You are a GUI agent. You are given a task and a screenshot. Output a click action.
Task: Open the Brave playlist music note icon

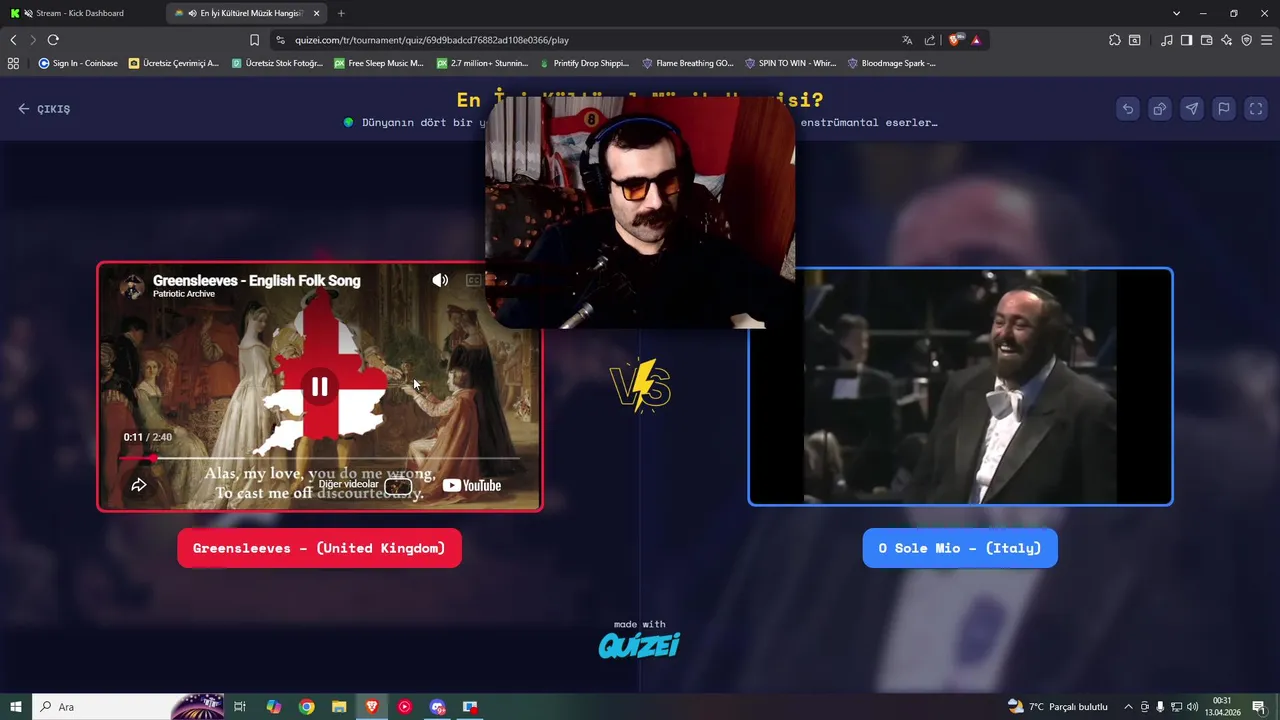[1167, 40]
